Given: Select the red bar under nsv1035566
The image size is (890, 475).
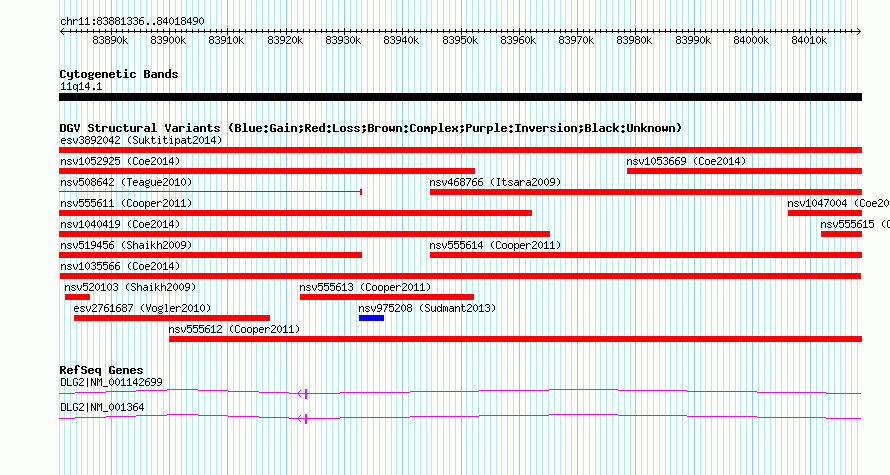Looking at the screenshot, I should [x=460, y=276].
